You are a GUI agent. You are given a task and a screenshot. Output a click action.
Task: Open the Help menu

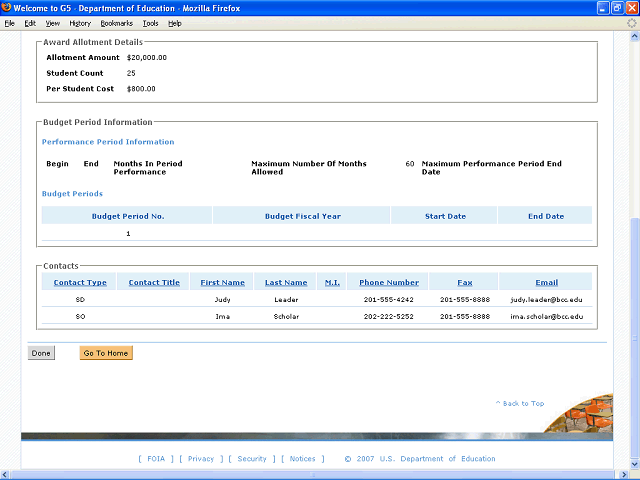tap(175, 22)
